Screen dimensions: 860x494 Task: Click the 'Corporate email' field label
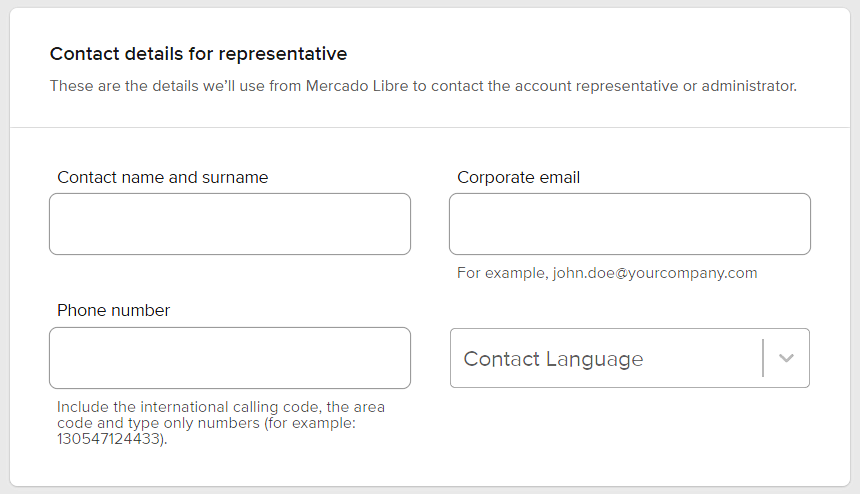pos(518,177)
